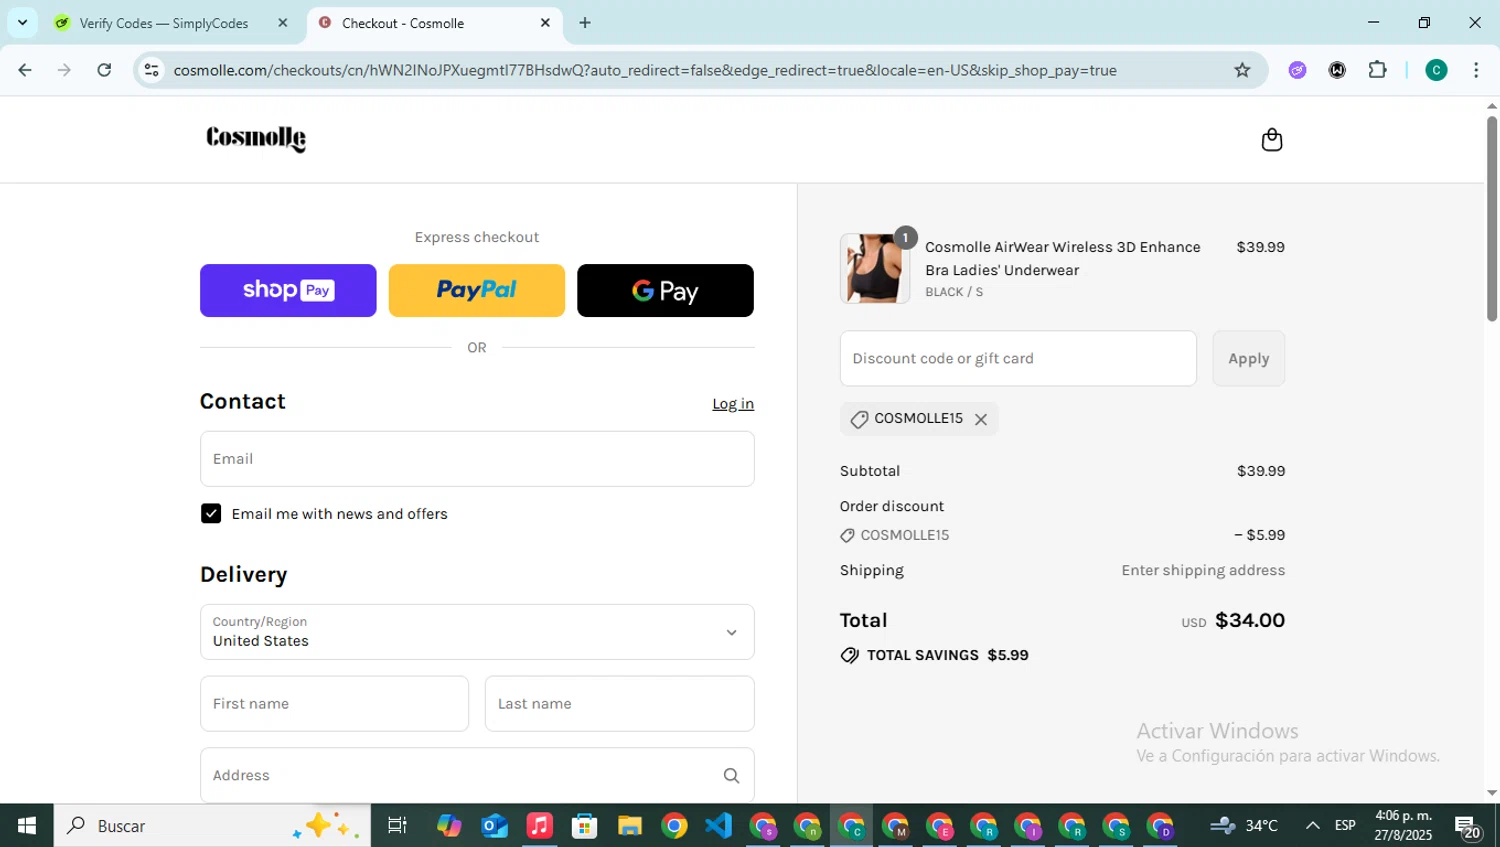
Task: Close the Verify Codes — SimplyCodes tab
Action: tap(283, 23)
